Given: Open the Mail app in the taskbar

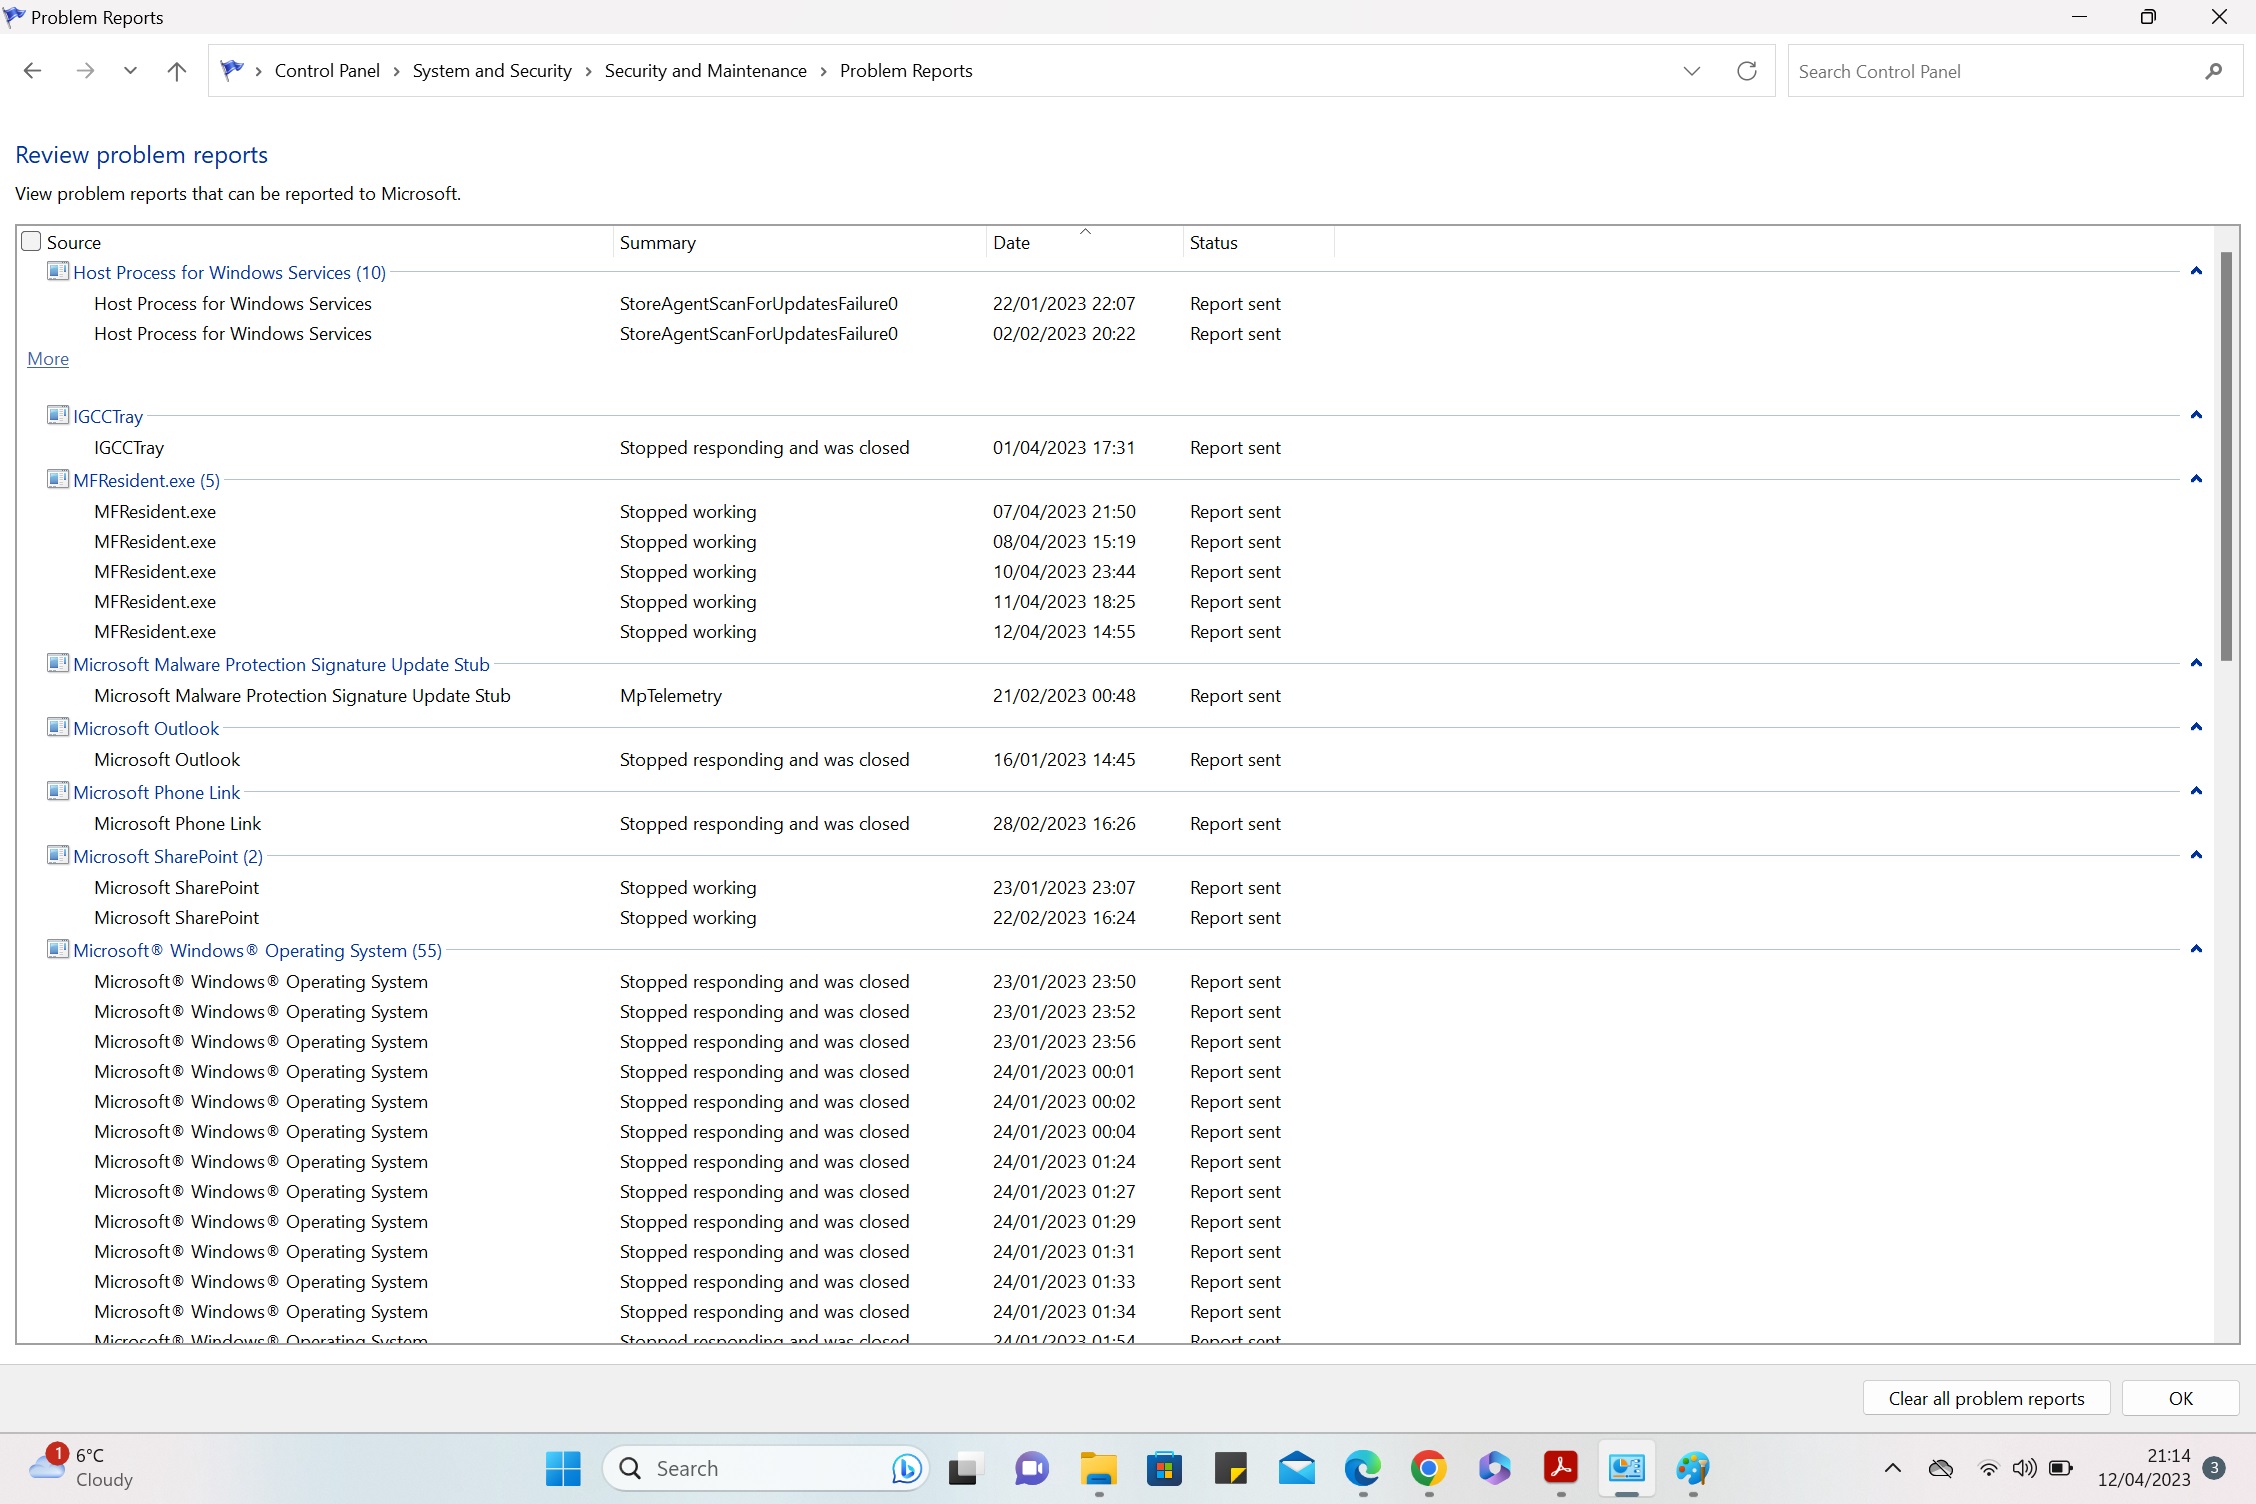Looking at the screenshot, I should (x=1296, y=1468).
